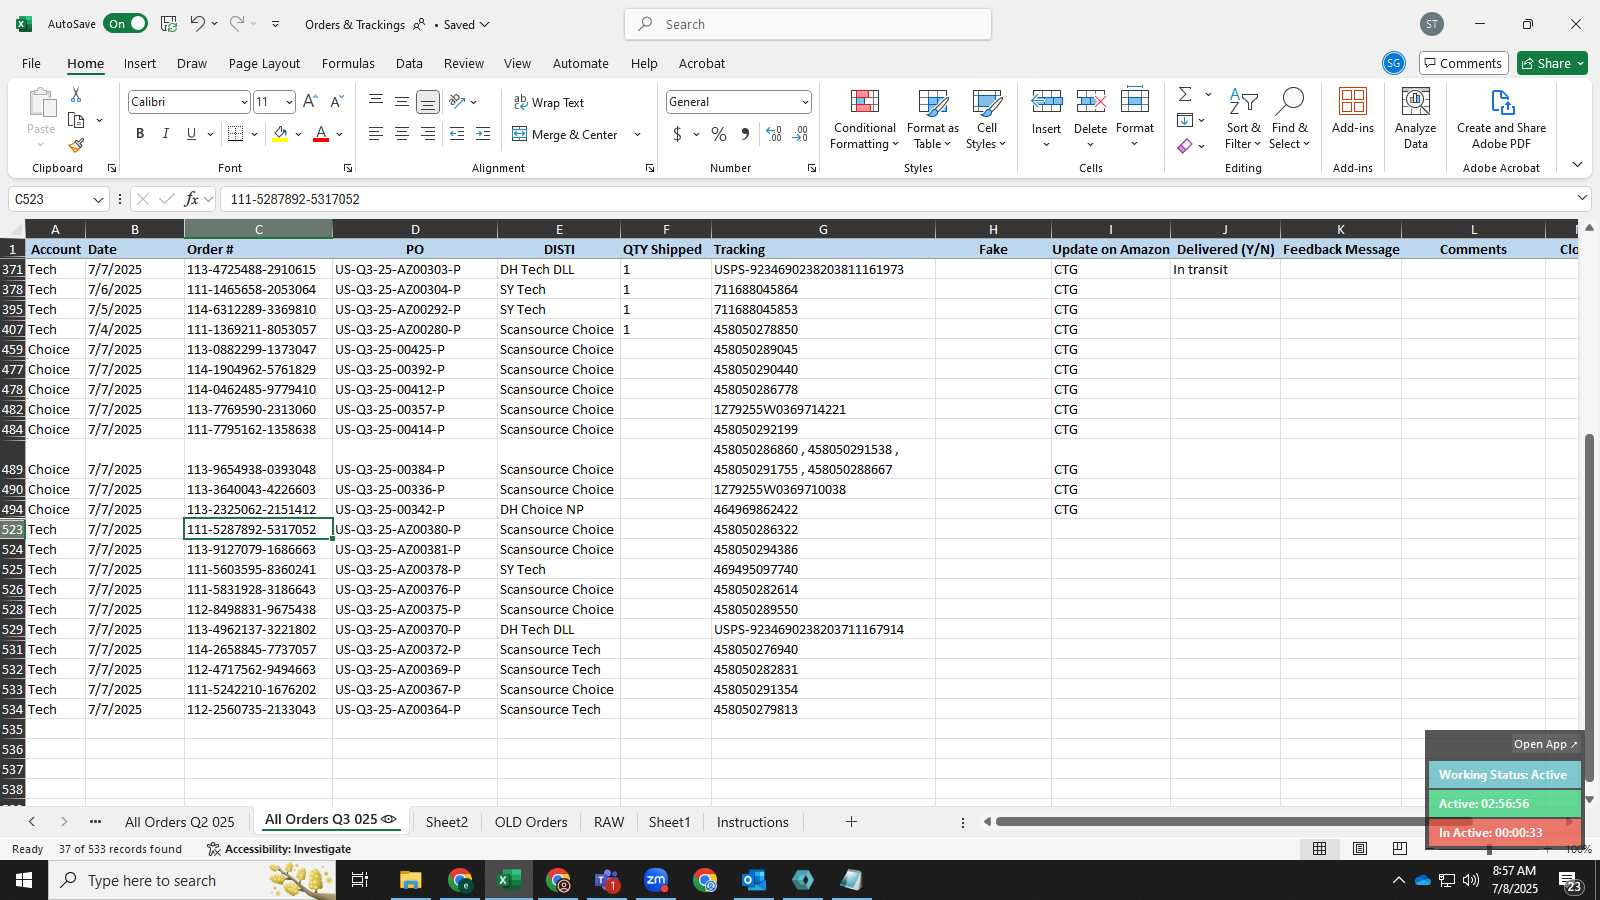Click Decrease Decimal icon
The height and width of the screenshot is (900, 1600).
pyautogui.click(x=800, y=134)
